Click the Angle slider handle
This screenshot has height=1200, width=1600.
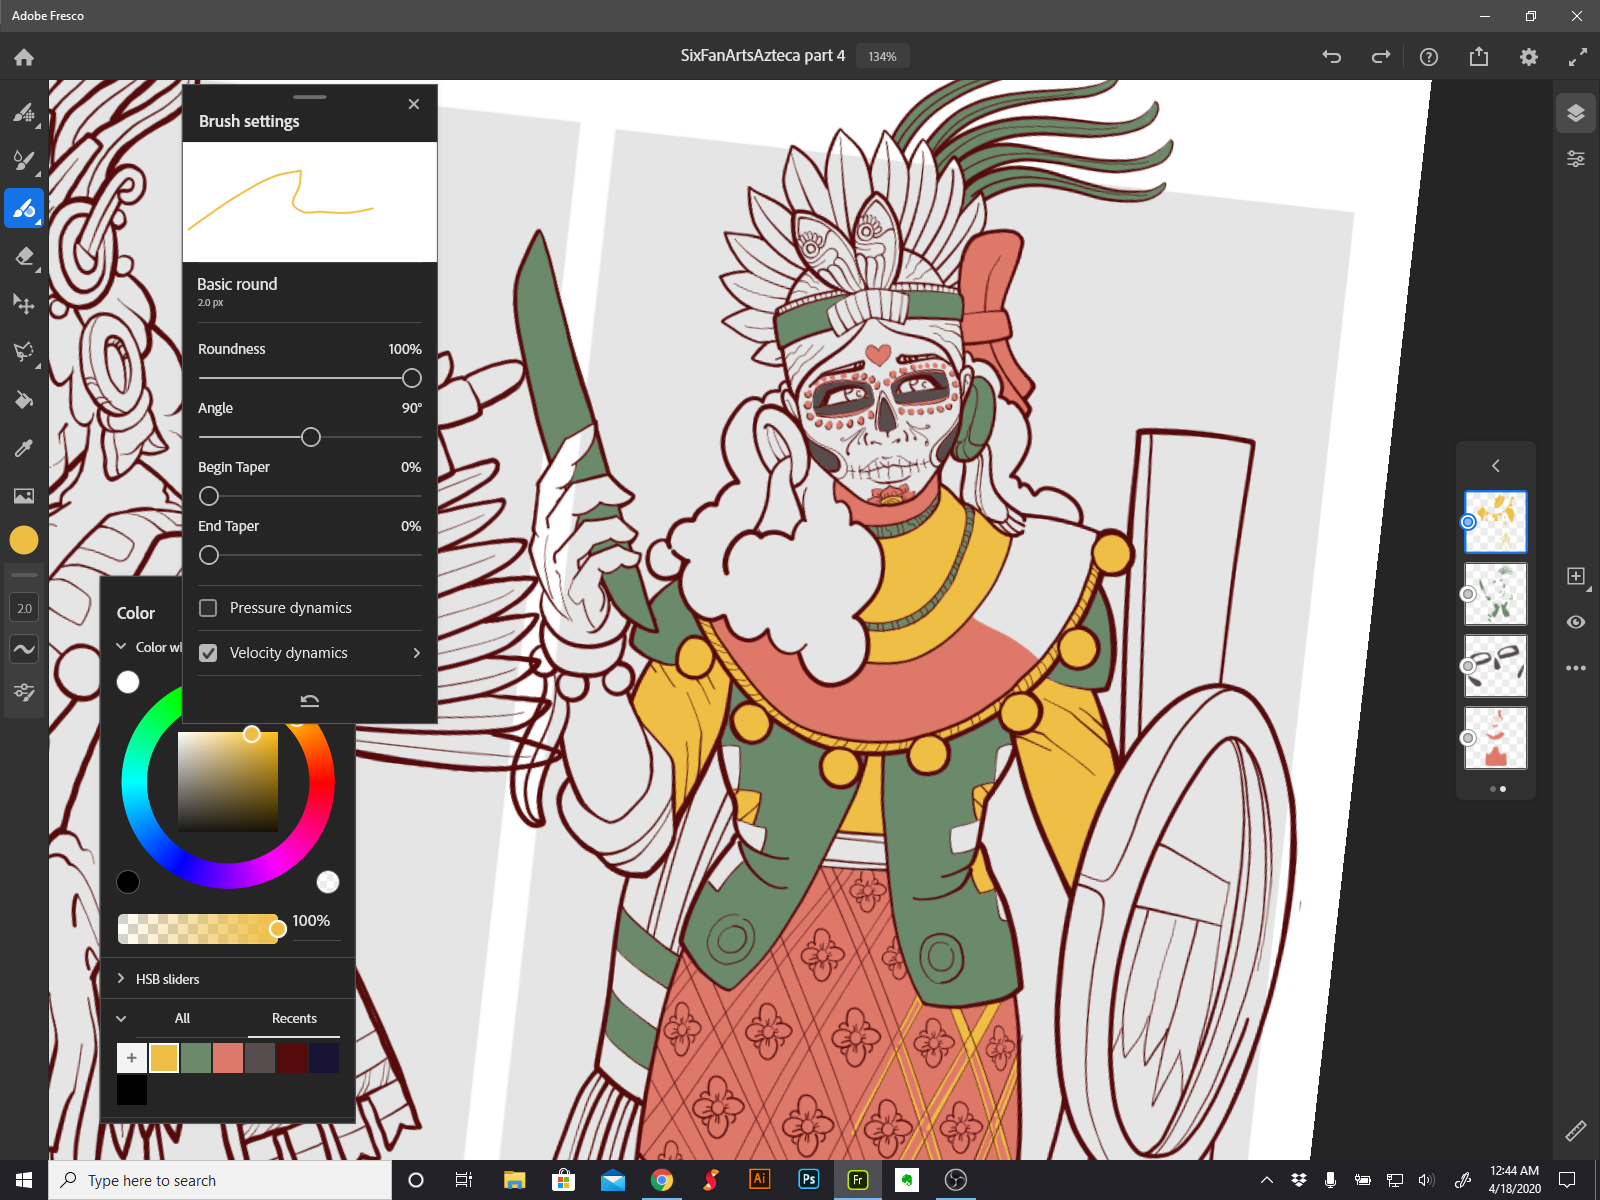point(311,437)
